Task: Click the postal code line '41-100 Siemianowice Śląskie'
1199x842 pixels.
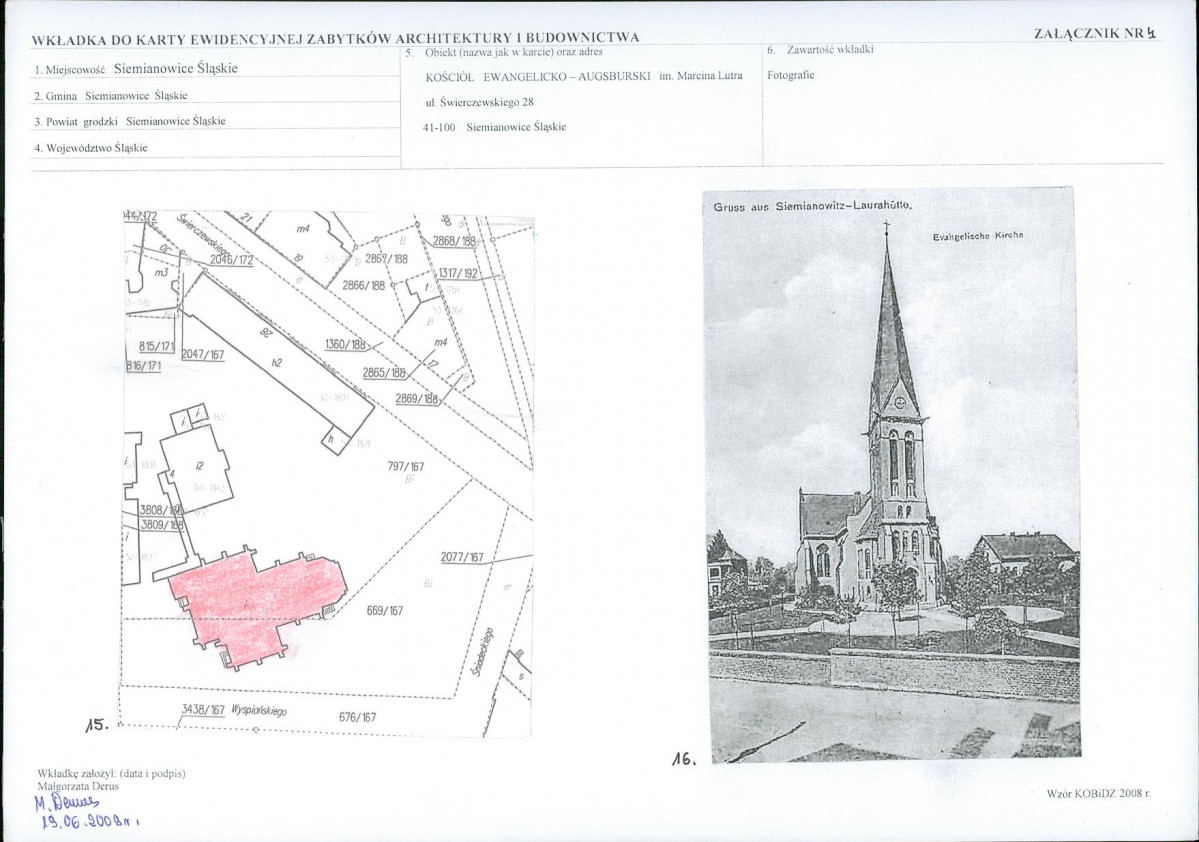Action: 495,127
